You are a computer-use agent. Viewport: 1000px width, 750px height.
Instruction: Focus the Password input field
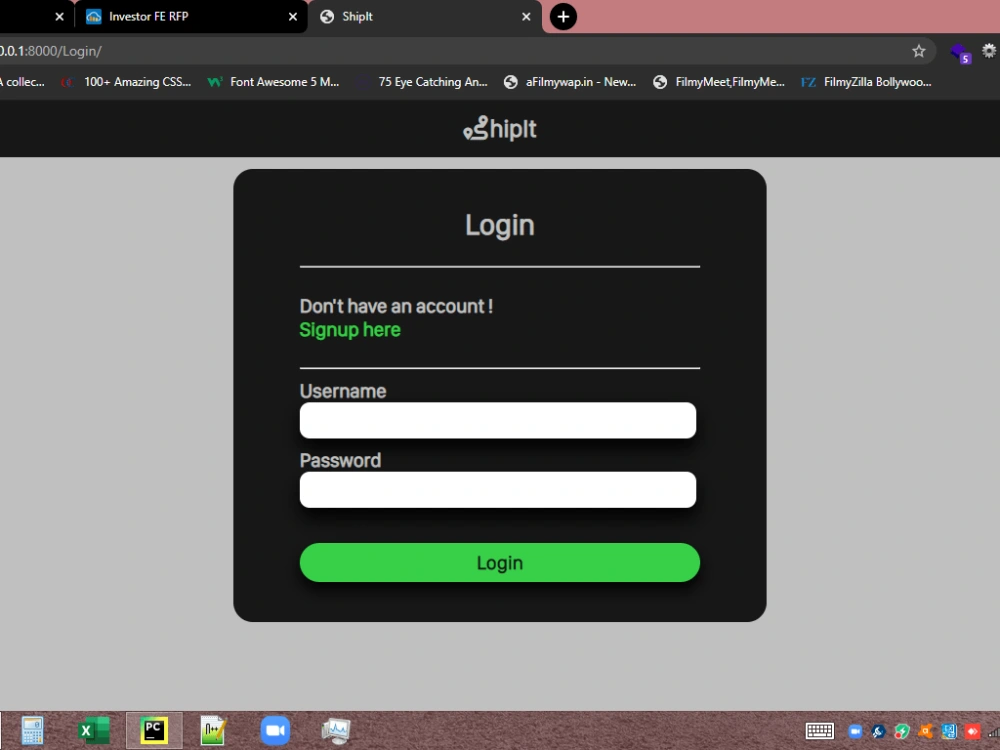tap(497, 490)
